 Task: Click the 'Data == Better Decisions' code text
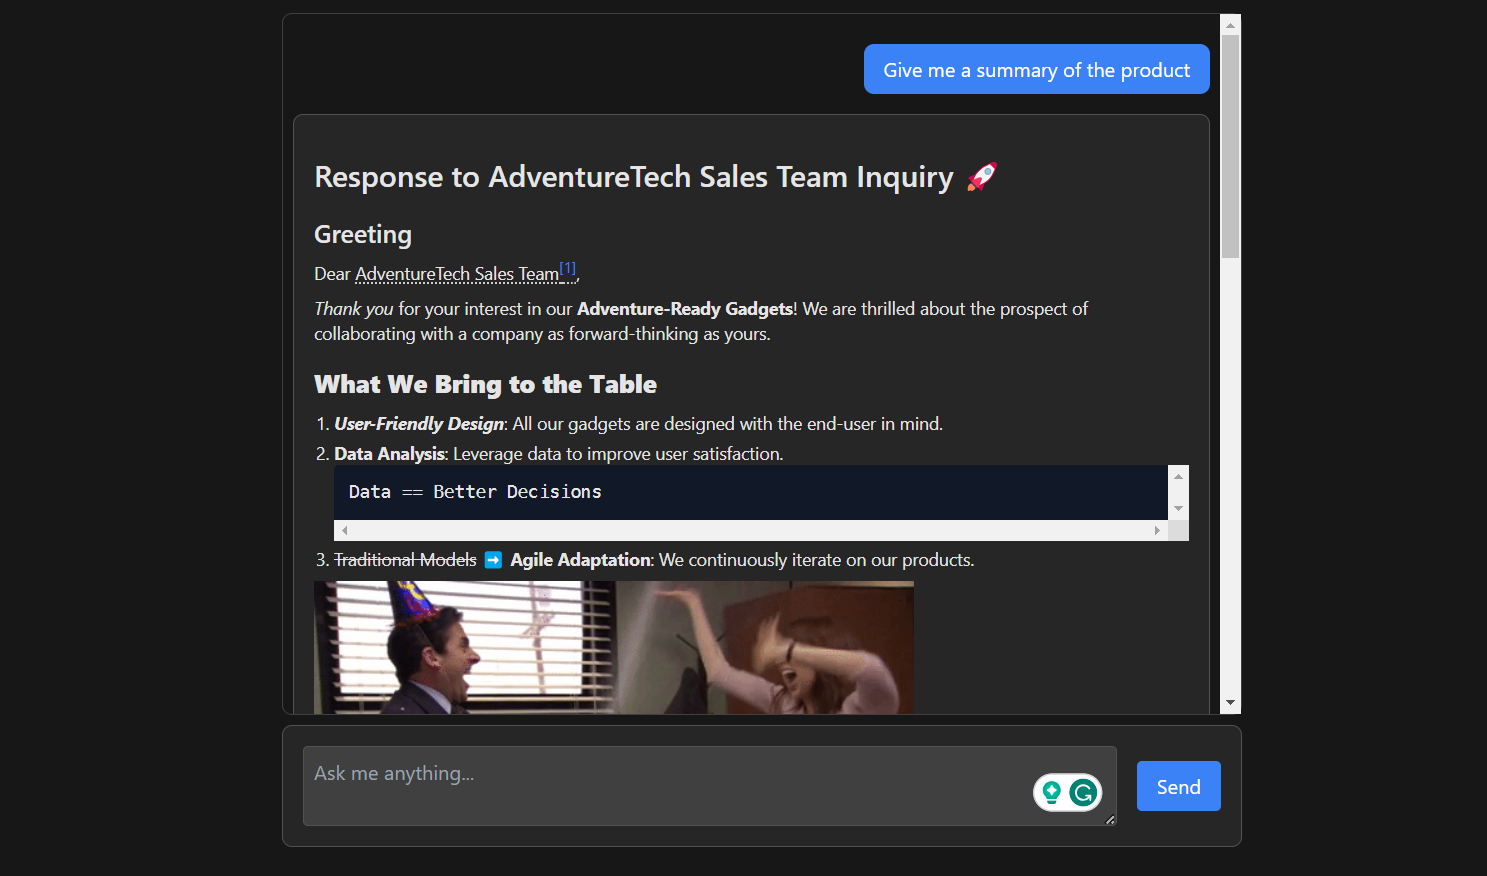pyautogui.click(x=475, y=492)
